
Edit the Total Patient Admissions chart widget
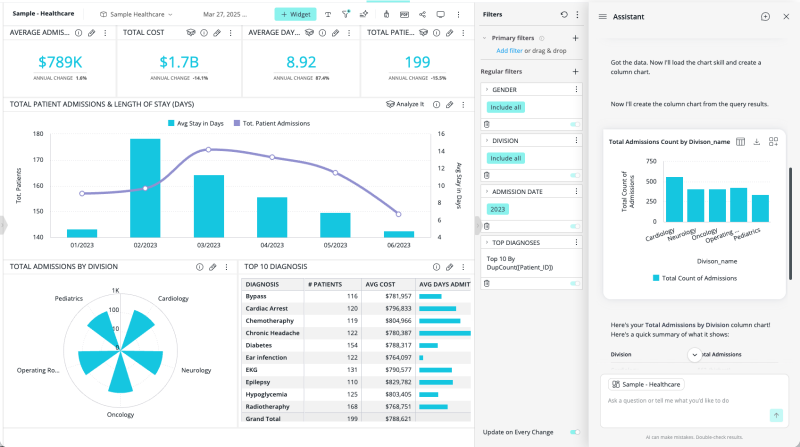pos(449,104)
